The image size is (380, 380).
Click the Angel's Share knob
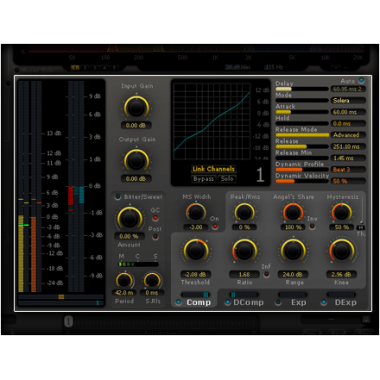point(293,212)
